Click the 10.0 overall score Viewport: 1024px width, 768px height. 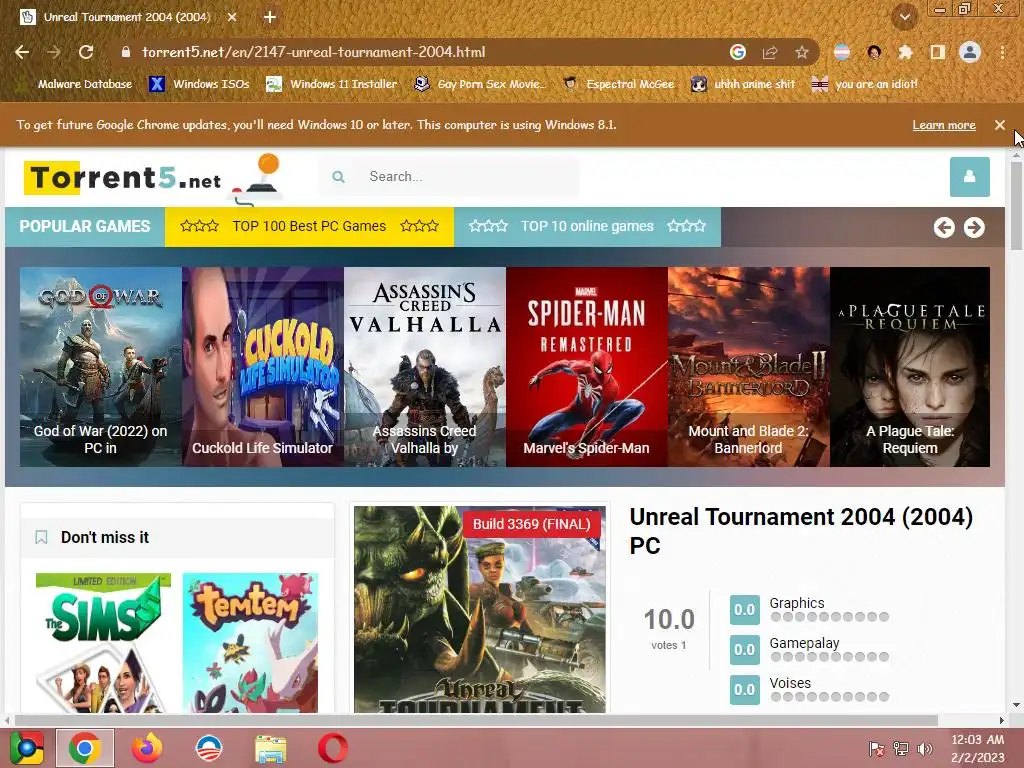(669, 619)
